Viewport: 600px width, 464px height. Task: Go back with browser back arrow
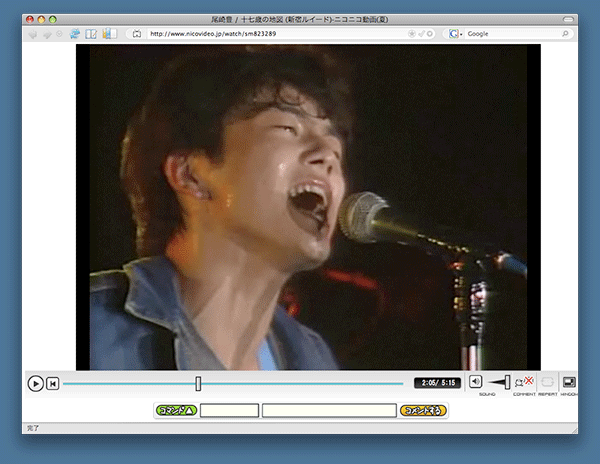33,34
